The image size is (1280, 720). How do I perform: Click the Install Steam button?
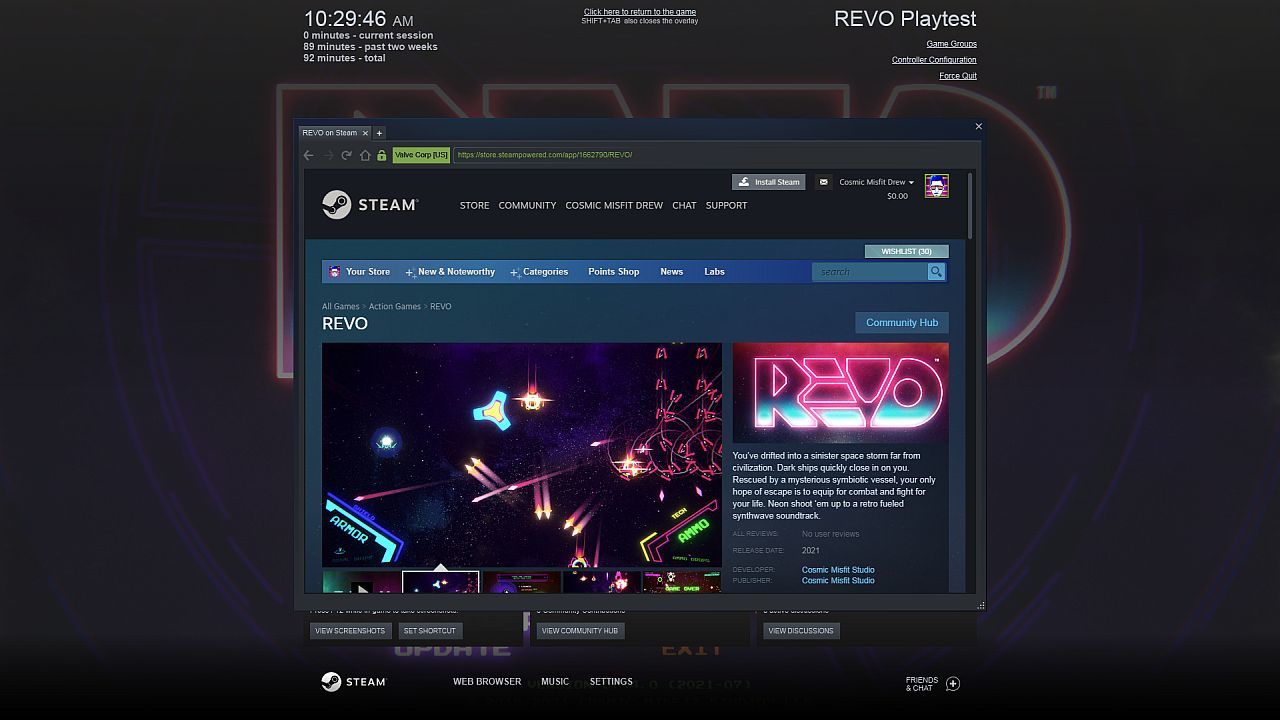point(769,181)
